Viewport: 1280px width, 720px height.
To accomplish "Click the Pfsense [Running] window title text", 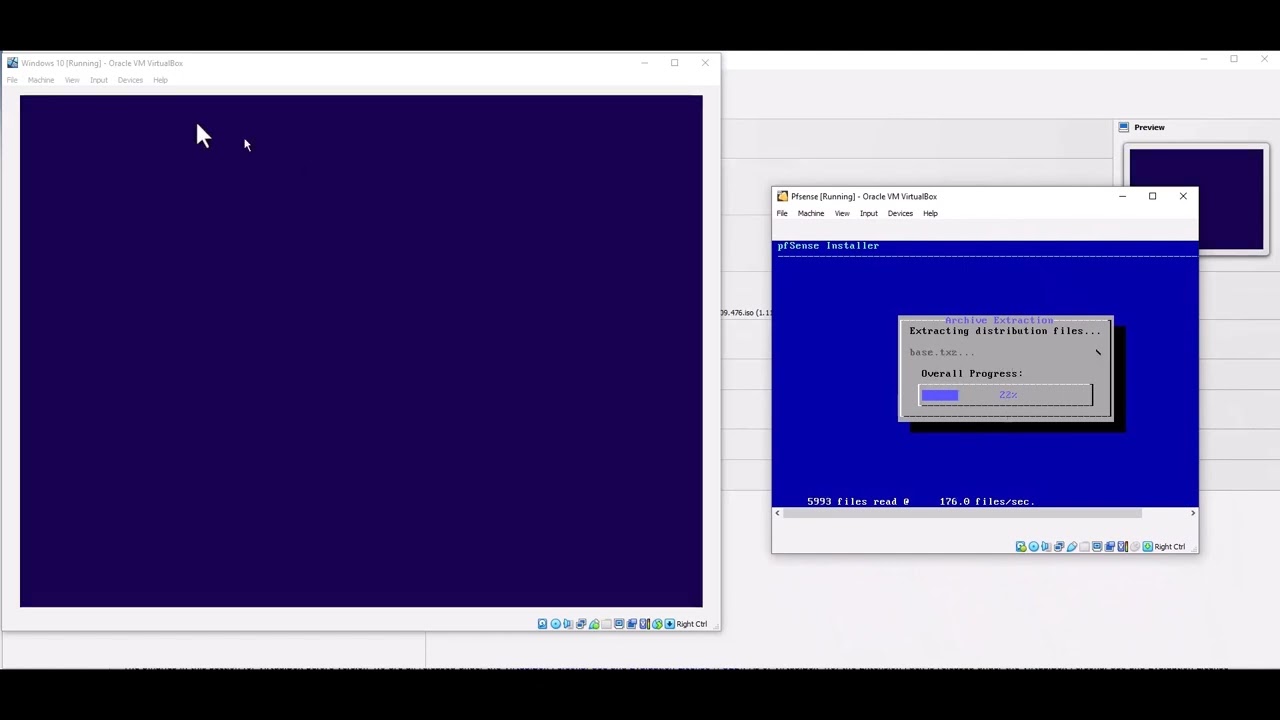I will click(864, 196).
